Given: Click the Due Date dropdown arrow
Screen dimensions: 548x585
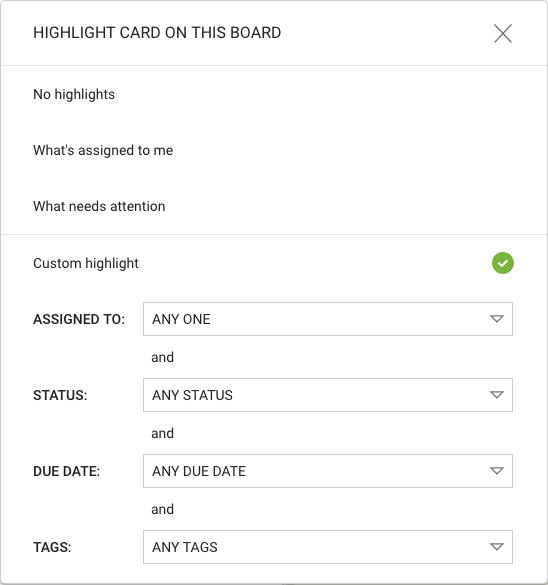Looking at the screenshot, I should pyautogui.click(x=497, y=471).
